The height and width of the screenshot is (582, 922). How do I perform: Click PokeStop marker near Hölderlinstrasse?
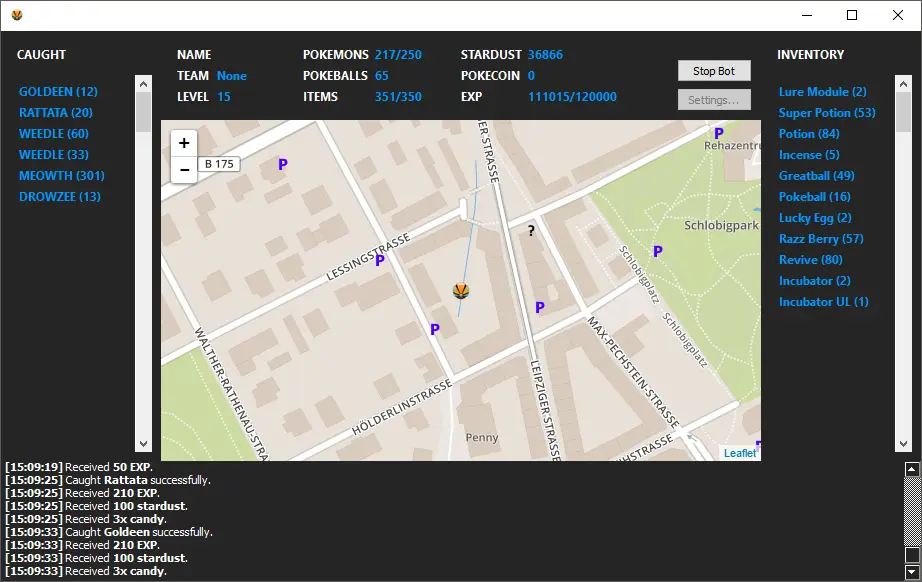435,329
